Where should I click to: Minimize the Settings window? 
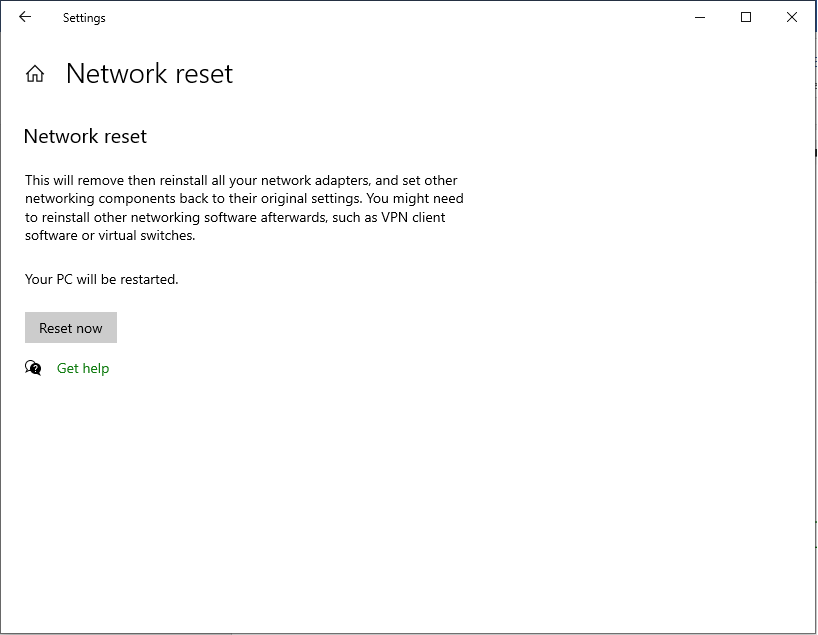(700, 17)
